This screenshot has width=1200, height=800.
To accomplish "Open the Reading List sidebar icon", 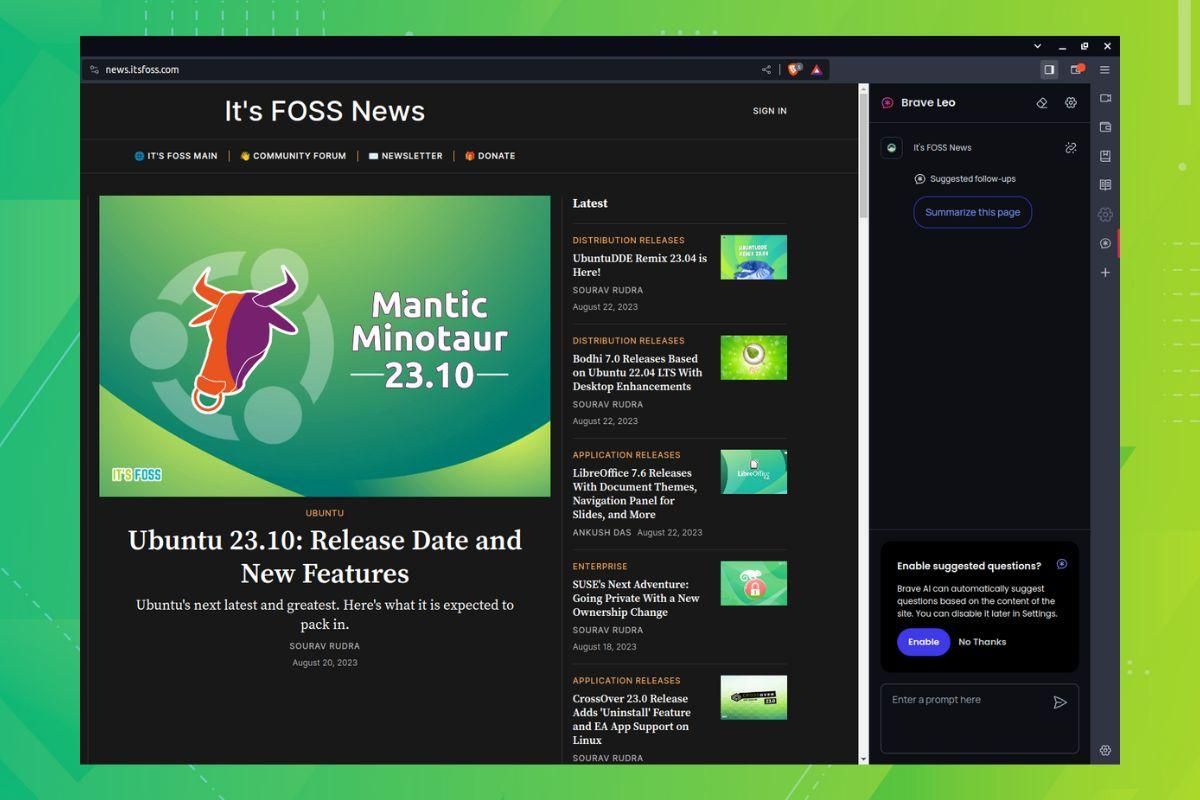I will point(1105,185).
